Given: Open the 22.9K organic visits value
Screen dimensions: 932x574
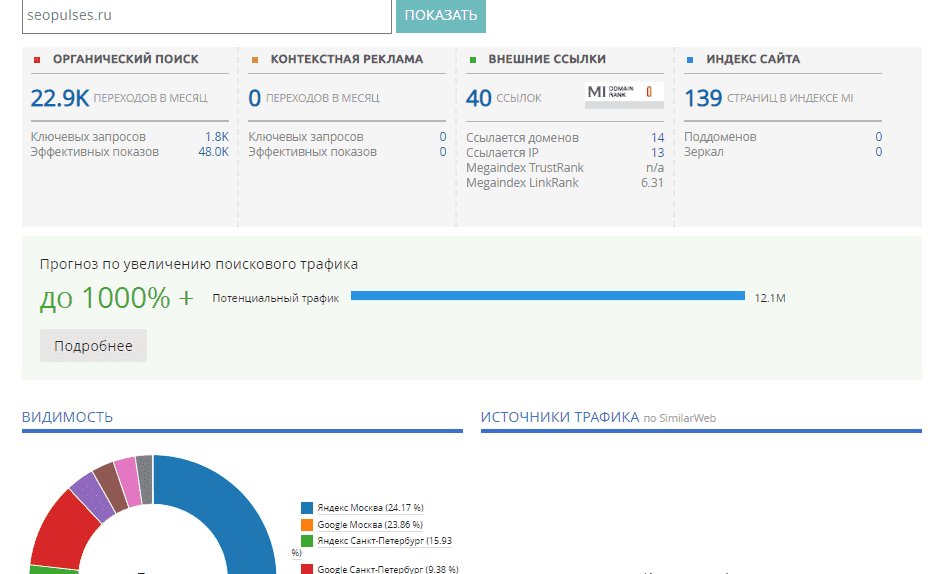Looking at the screenshot, I should click(59, 98).
